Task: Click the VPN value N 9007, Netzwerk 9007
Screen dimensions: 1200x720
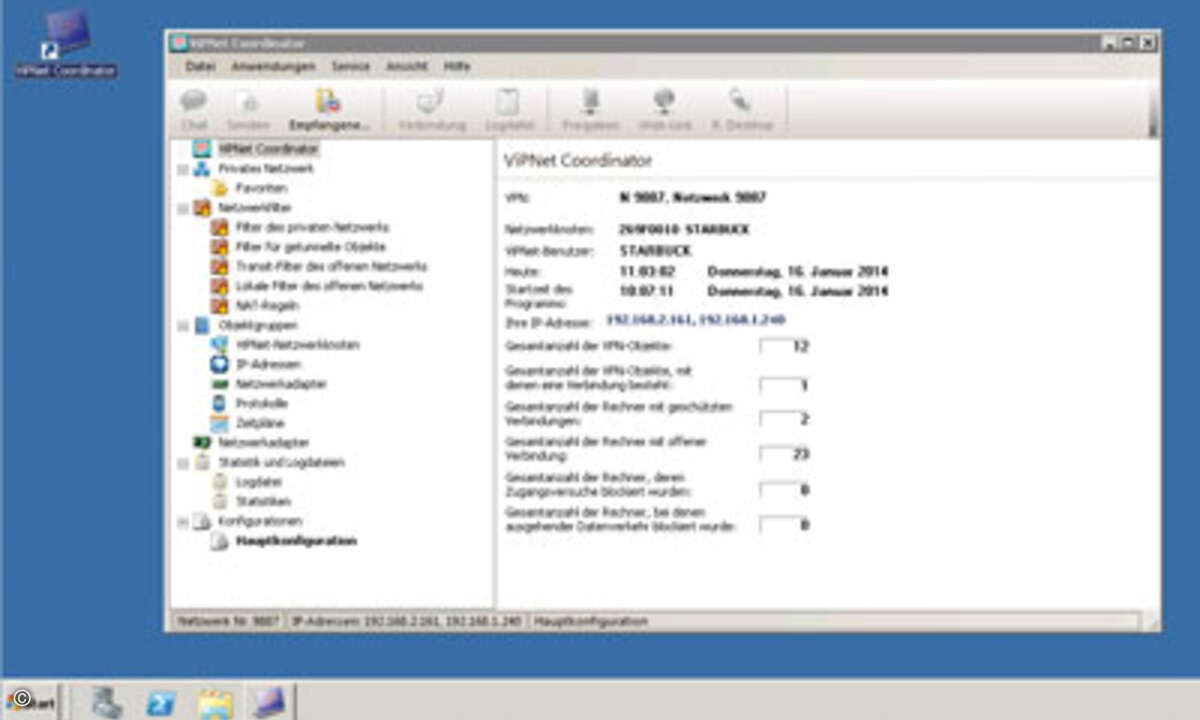Action: click(x=693, y=198)
